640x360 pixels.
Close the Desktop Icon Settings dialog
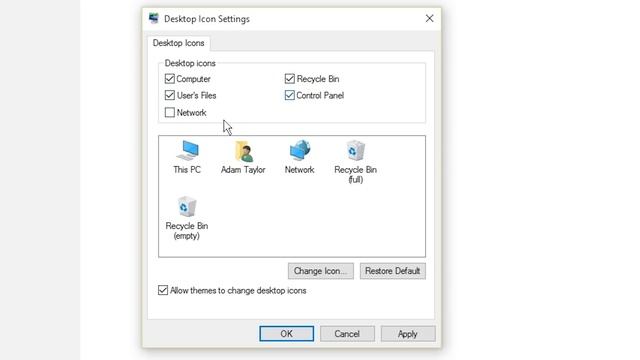pyautogui.click(x=429, y=18)
